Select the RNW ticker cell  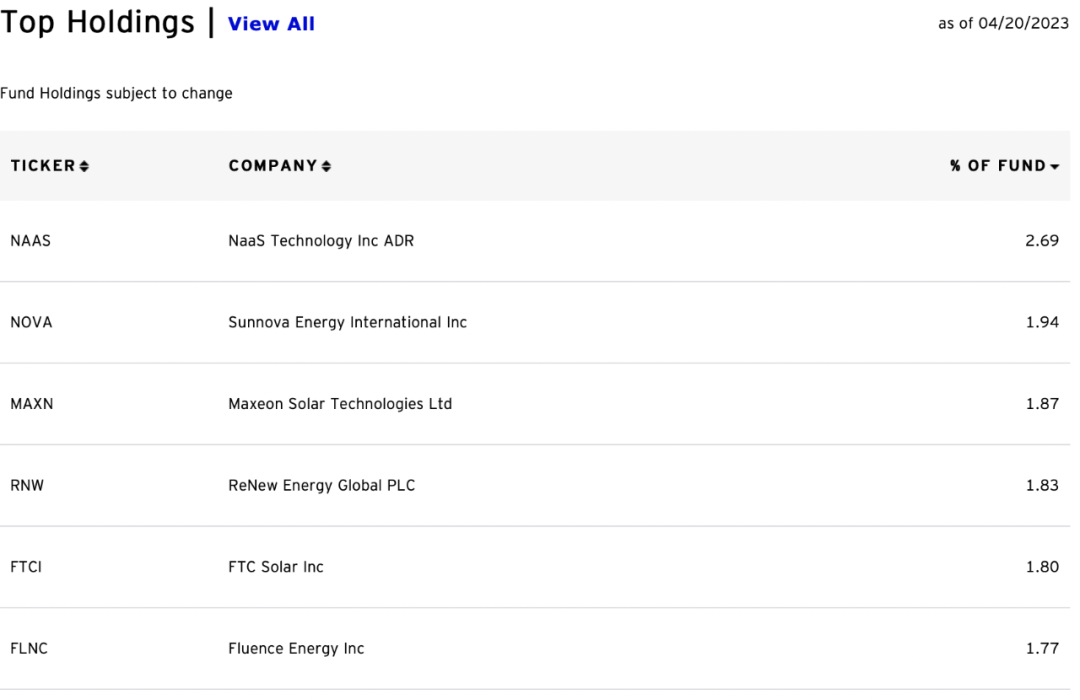pos(27,486)
